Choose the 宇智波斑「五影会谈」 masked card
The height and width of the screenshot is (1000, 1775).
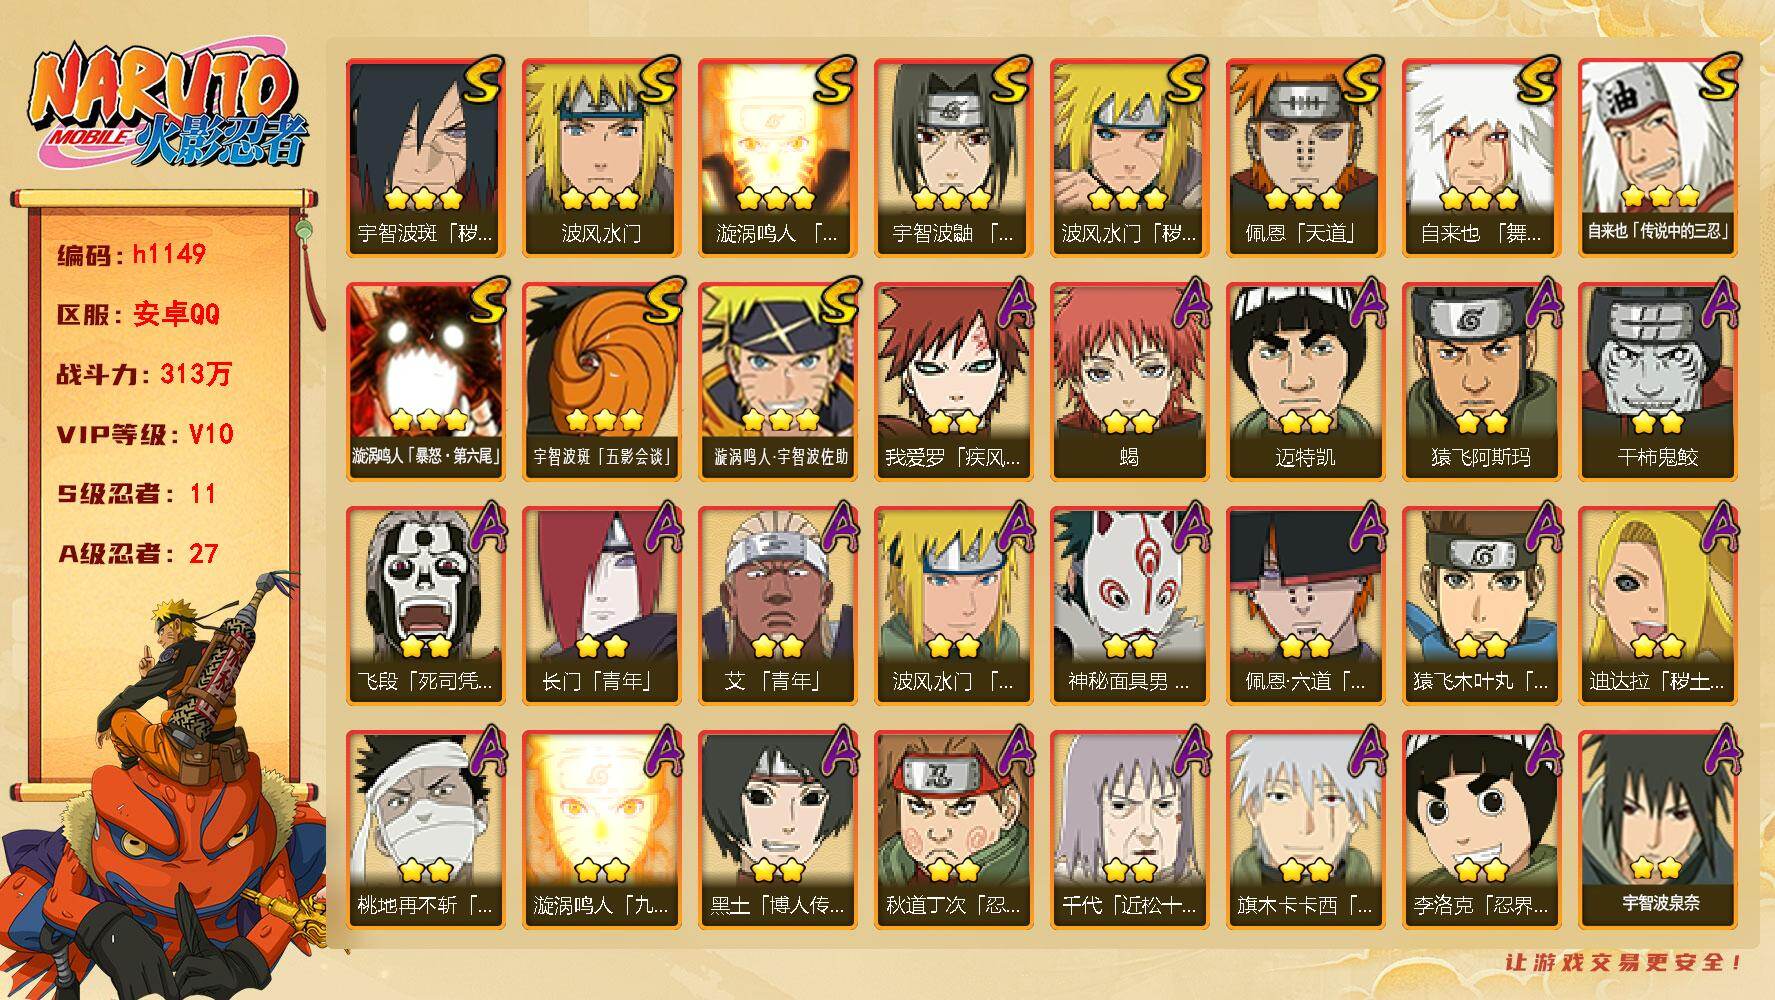[601, 381]
